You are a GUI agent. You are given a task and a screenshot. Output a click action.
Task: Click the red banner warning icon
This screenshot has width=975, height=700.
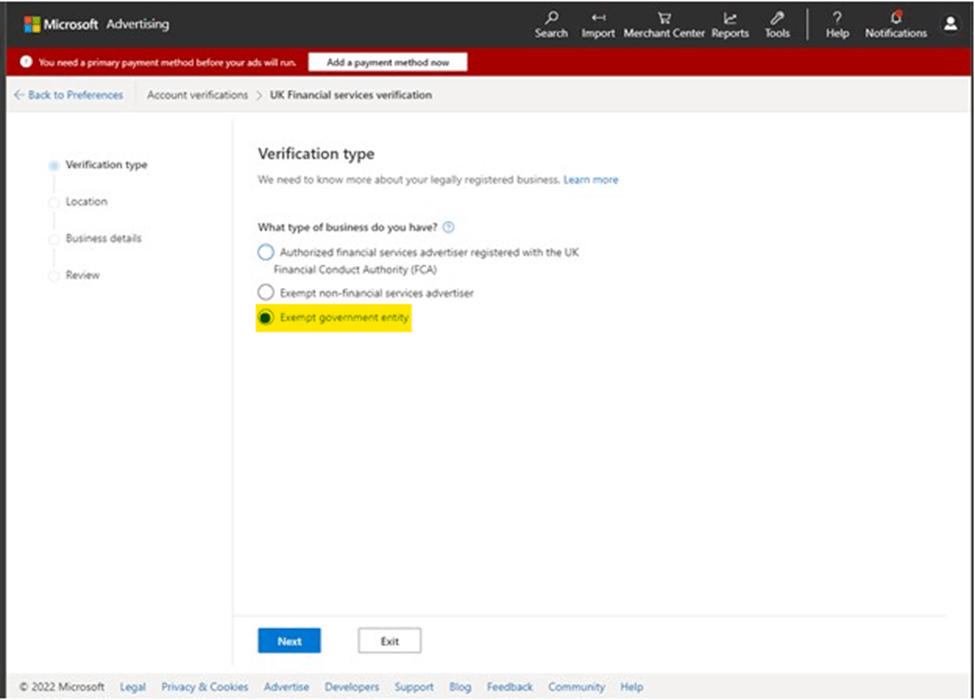tap(26, 62)
